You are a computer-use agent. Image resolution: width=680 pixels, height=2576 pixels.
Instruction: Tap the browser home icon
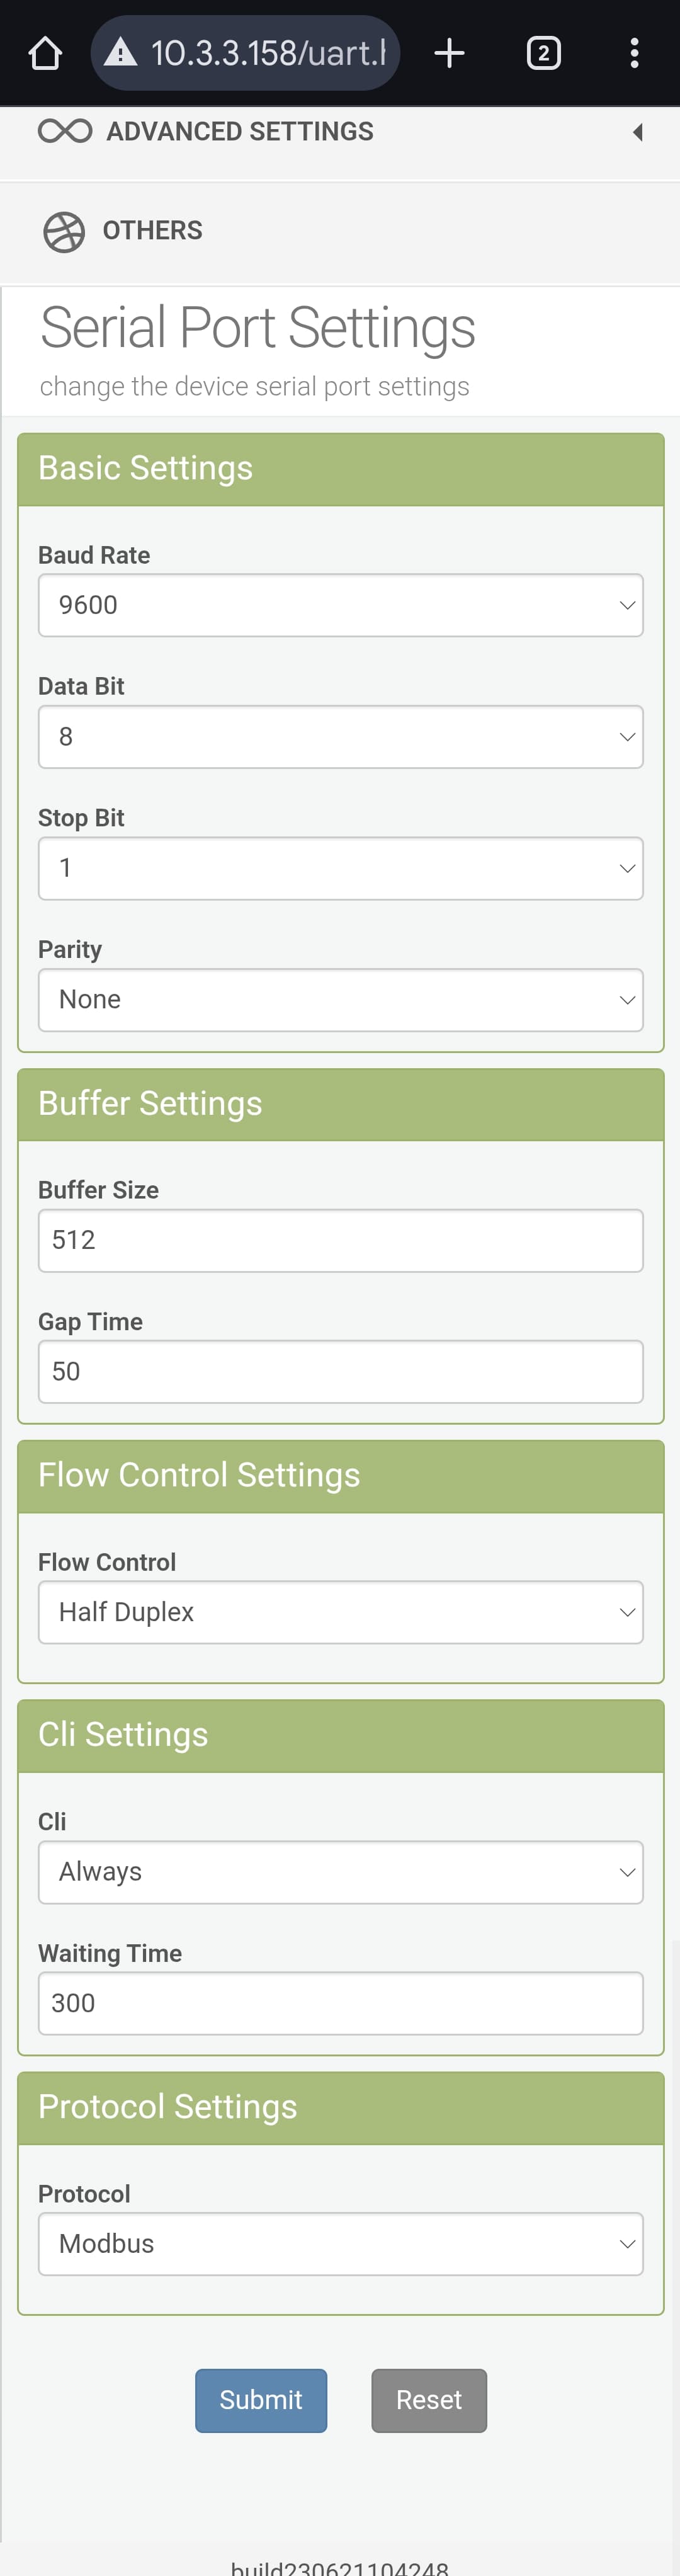(45, 53)
